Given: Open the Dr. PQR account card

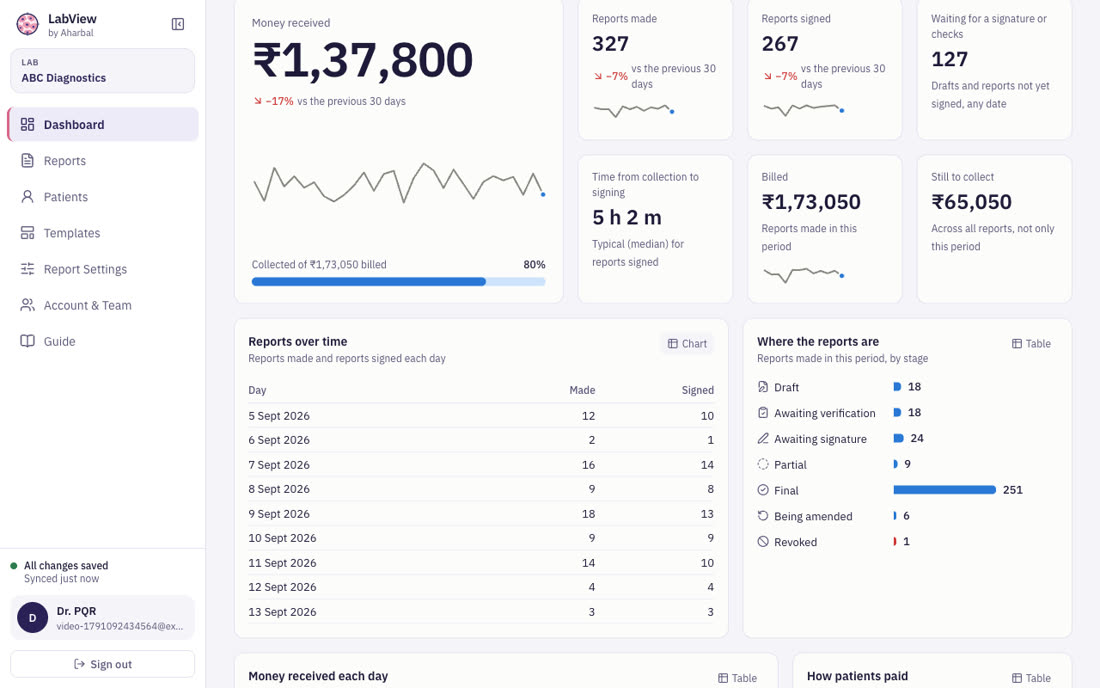Looking at the screenshot, I should 102,618.
